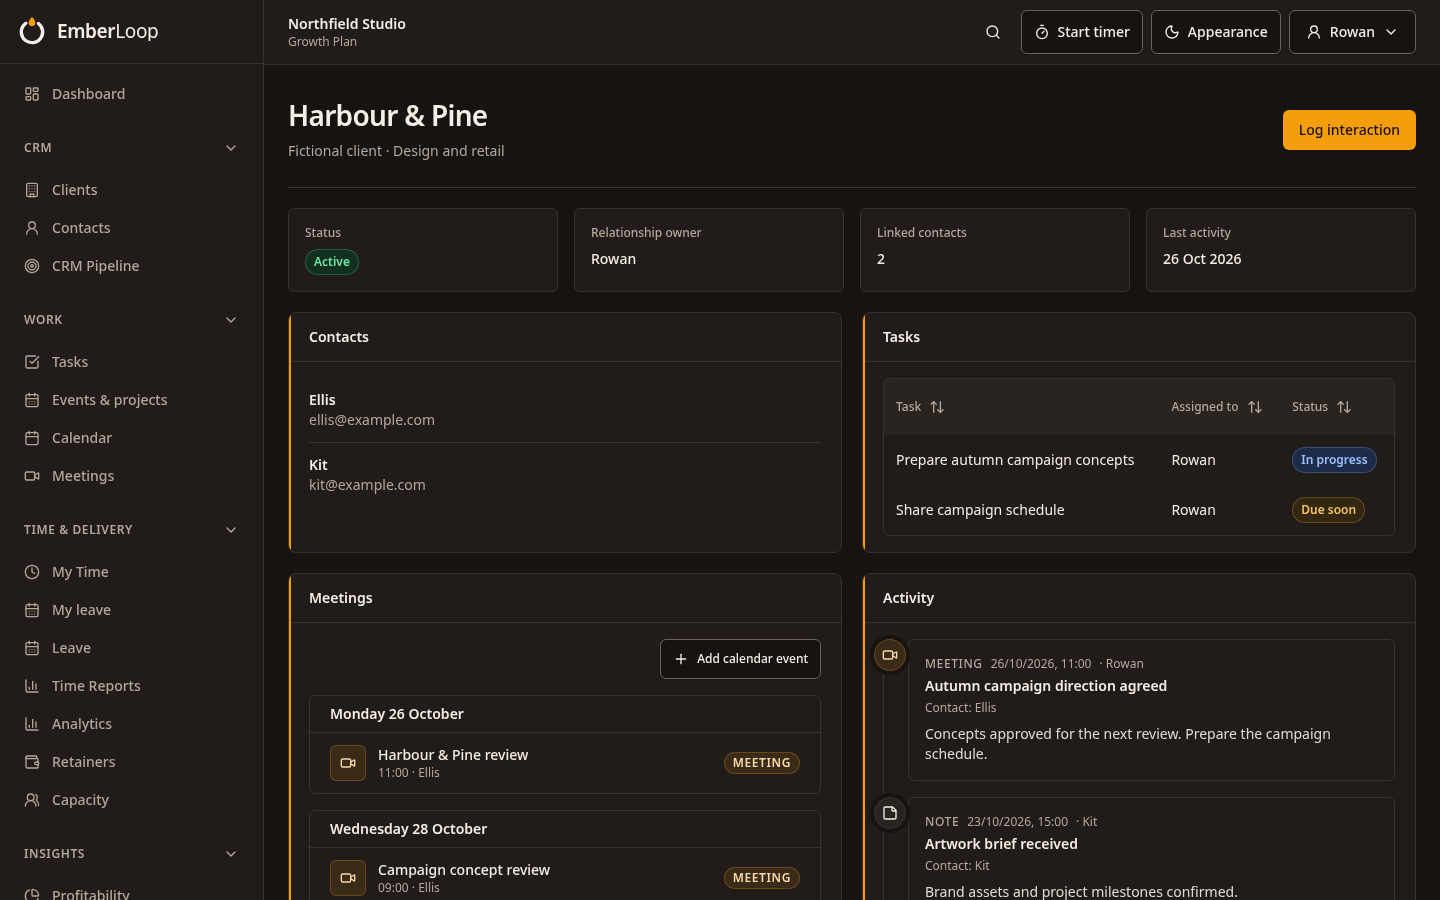Click the Tasks checkbox icon in sidebar
Image resolution: width=1440 pixels, height=900 pixels.
[32, 362]
